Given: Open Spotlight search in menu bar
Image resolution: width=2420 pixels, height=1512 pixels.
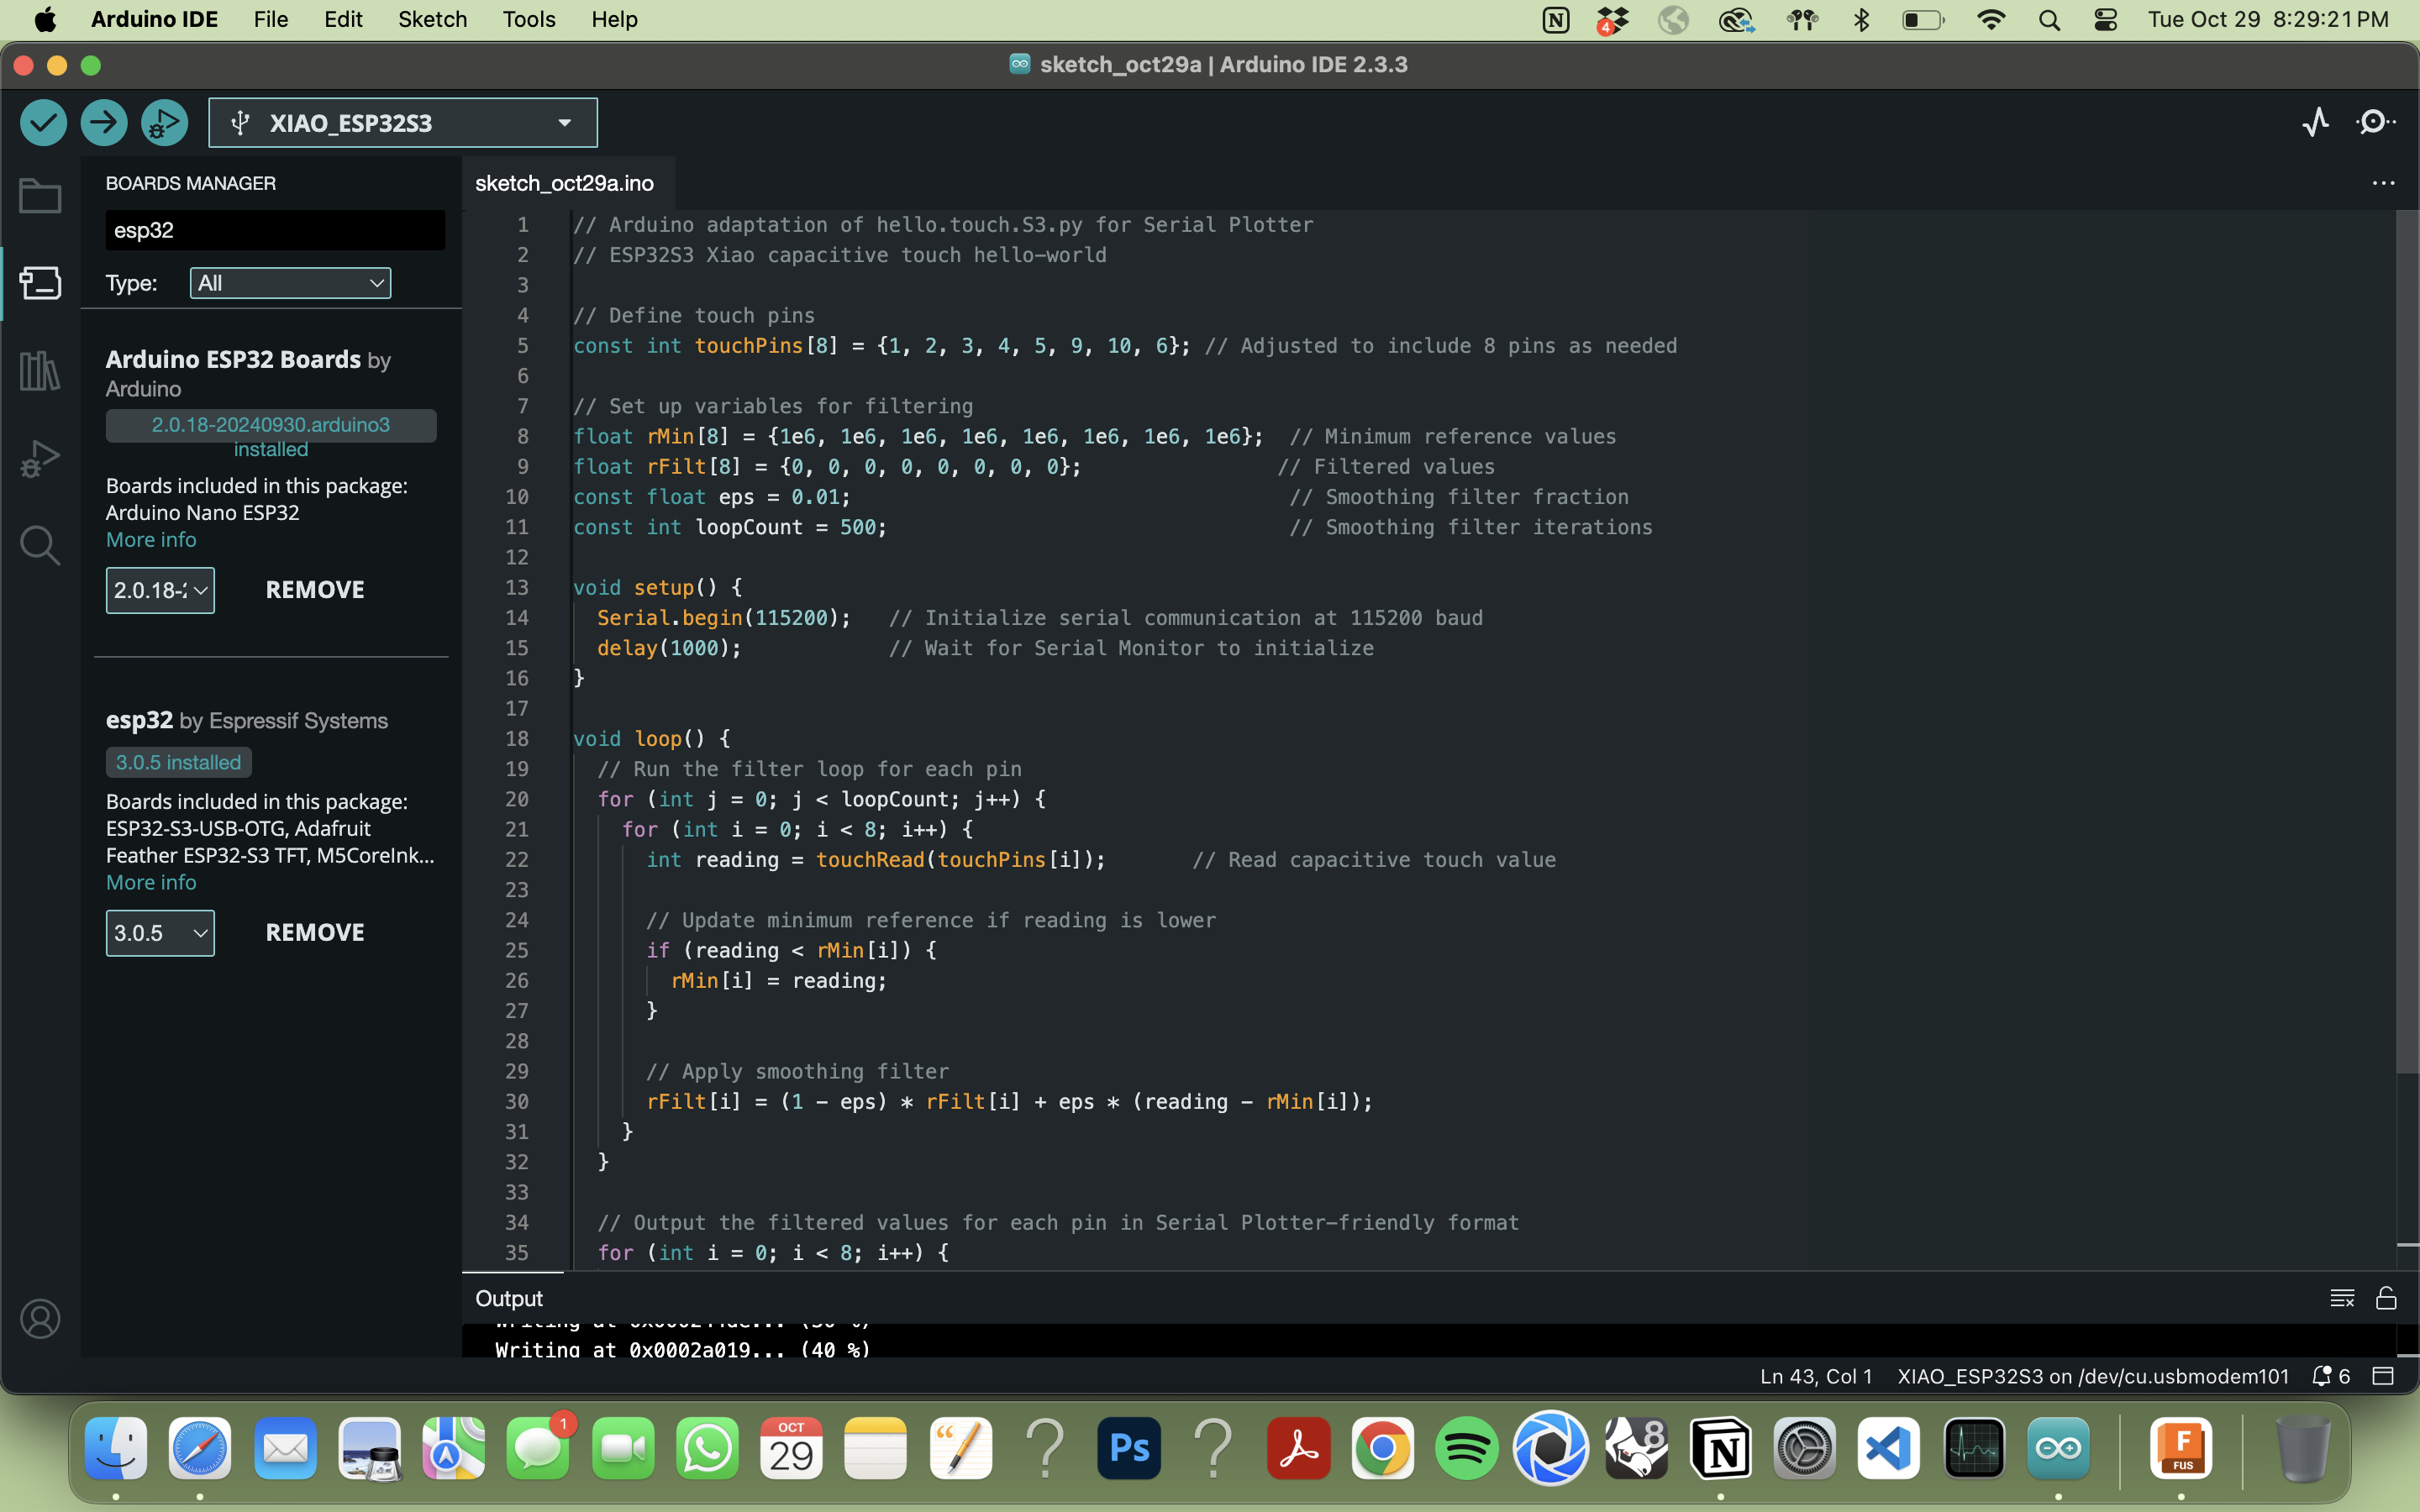Looking at the screenshot, I should click(2049, 20).
